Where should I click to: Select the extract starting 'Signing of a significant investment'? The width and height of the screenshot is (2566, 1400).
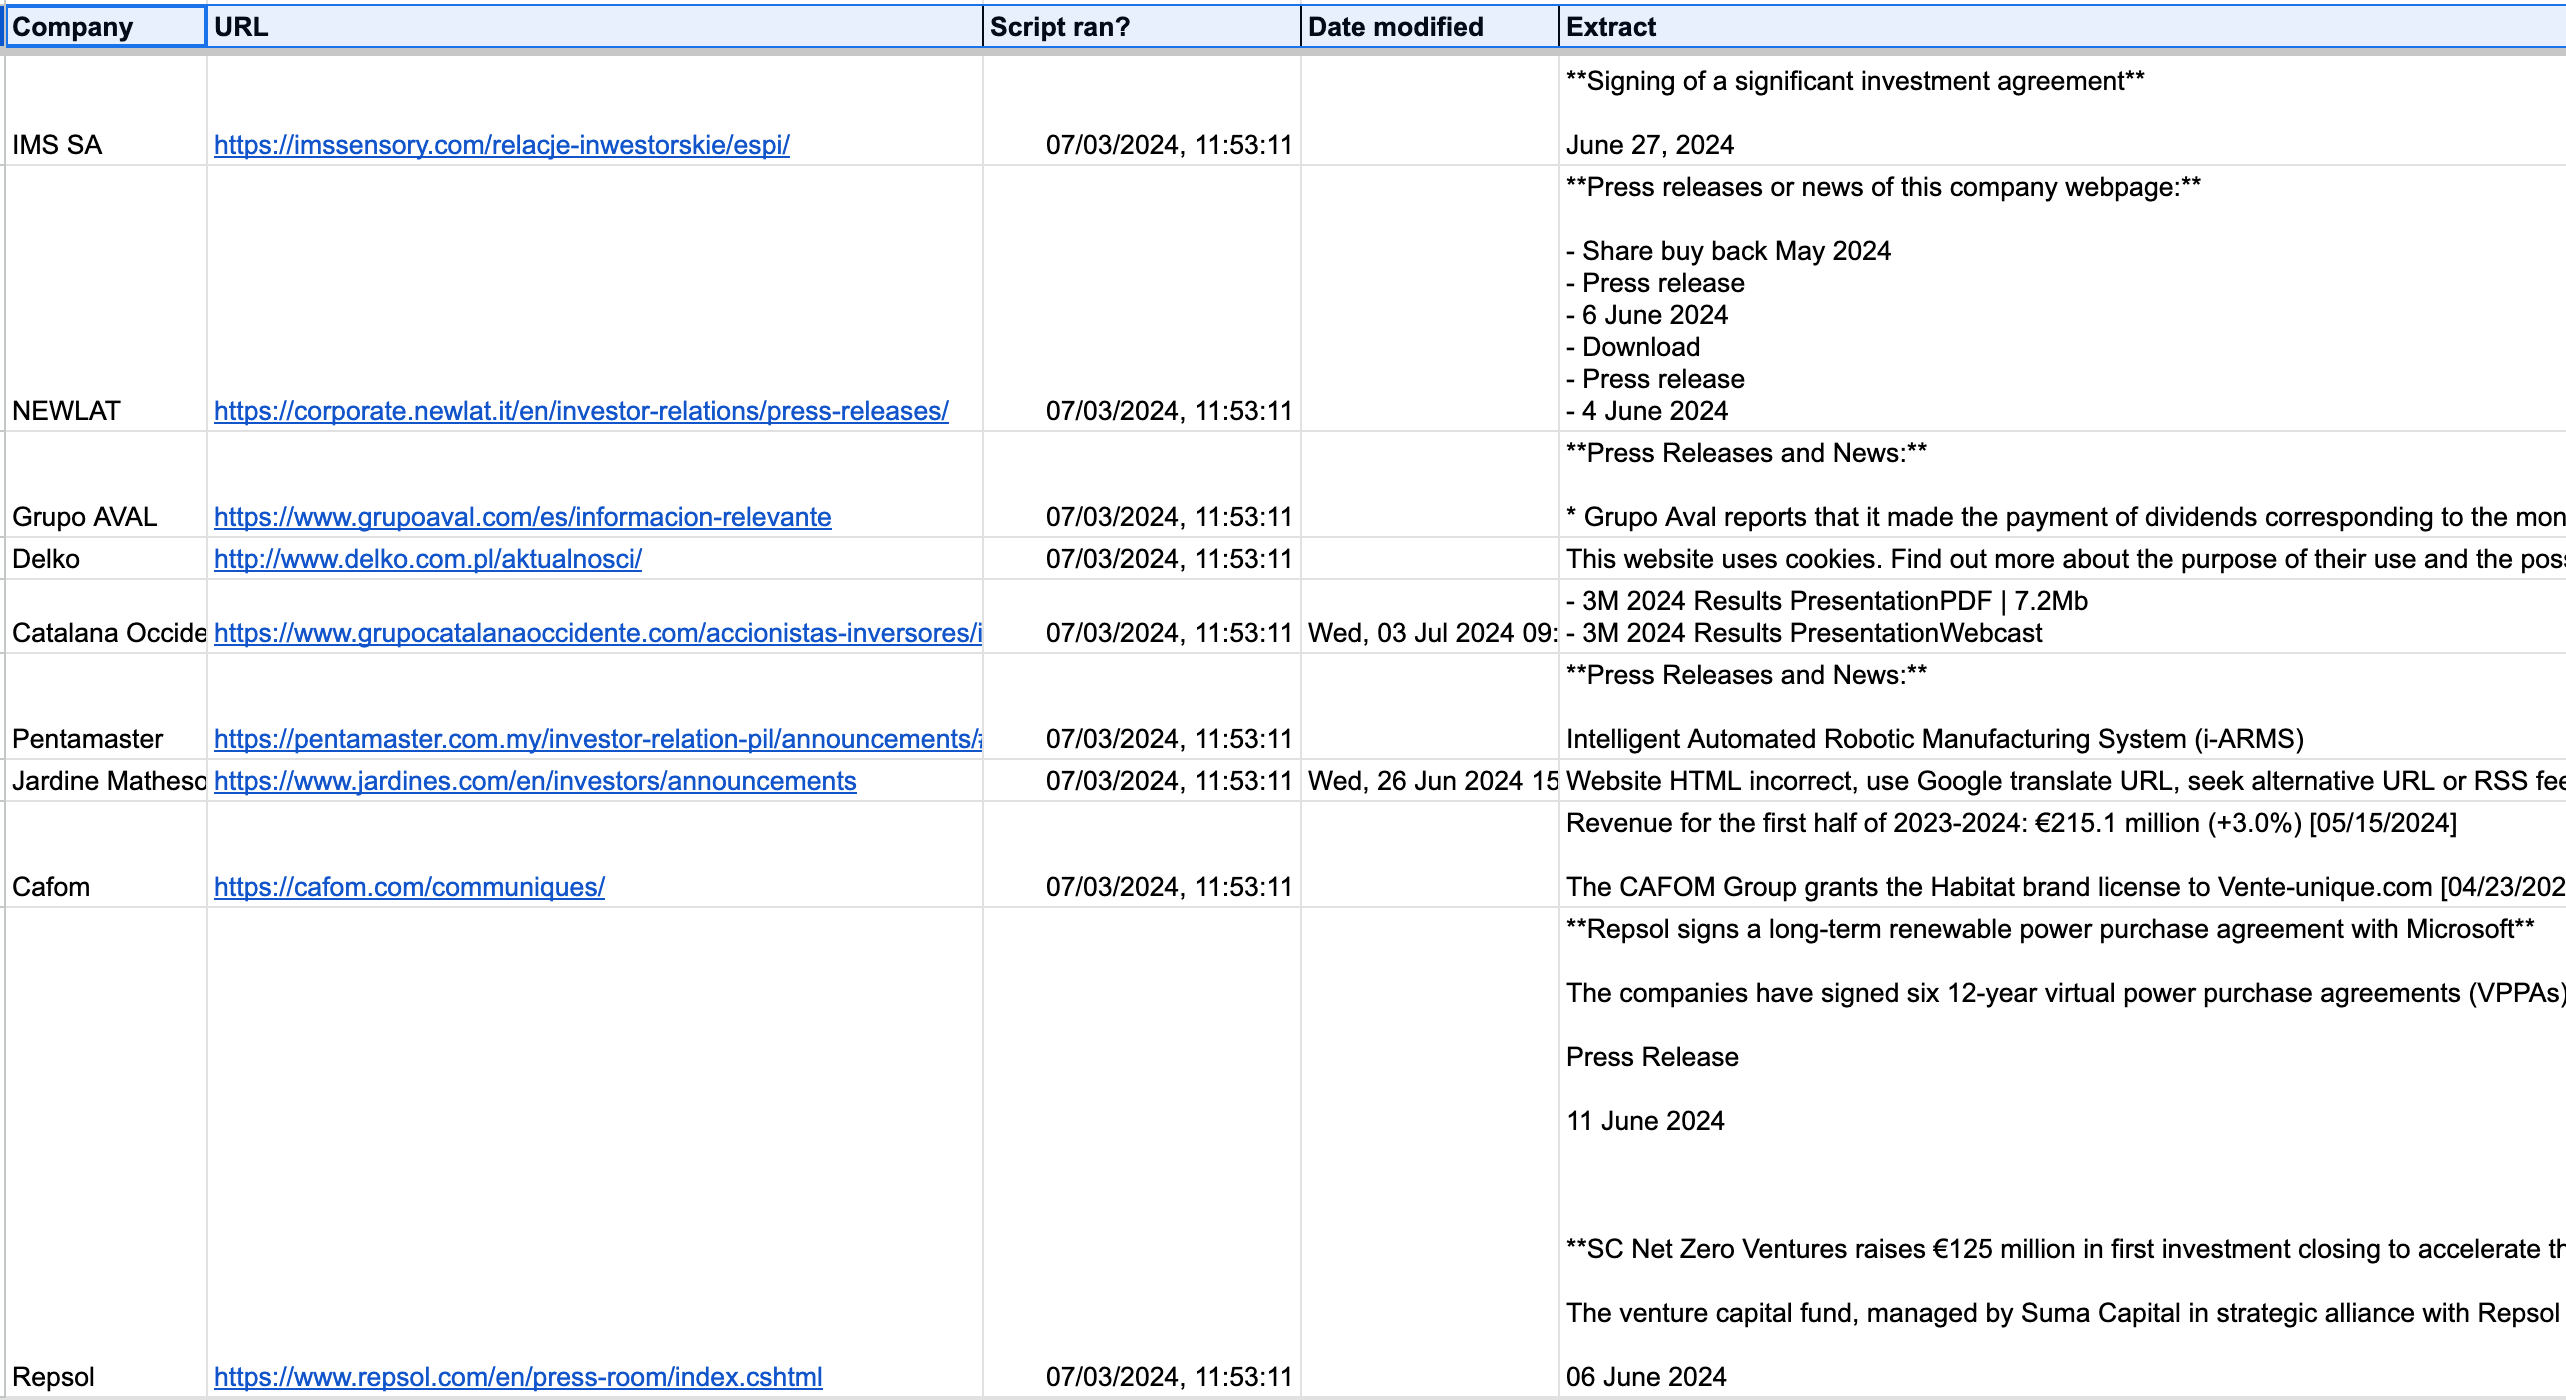2062,111
